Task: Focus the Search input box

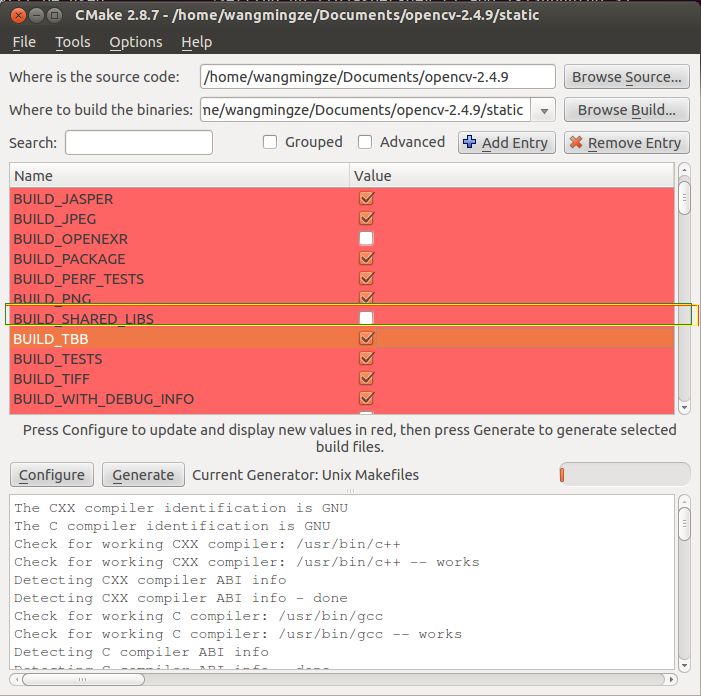Action: 139,143
